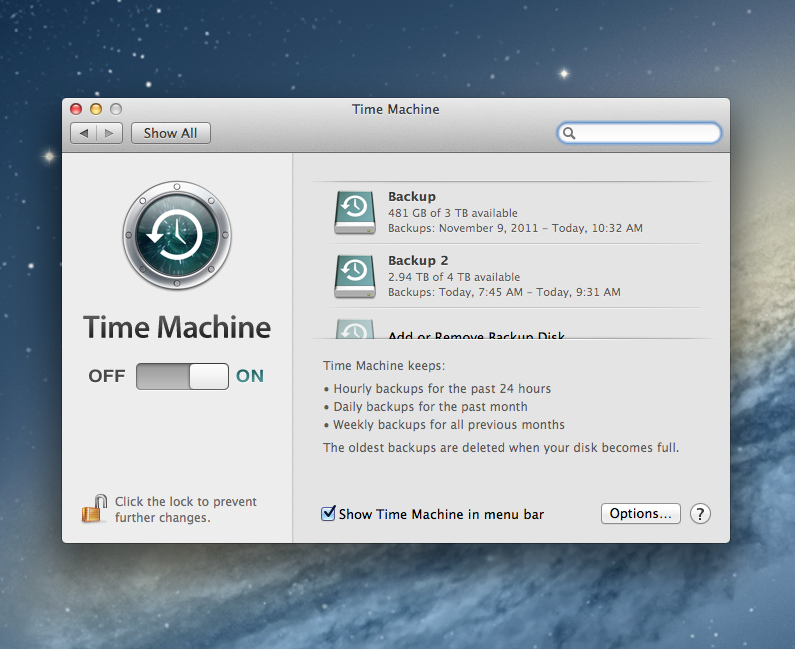This screenshot has width=795, height=649.
Task: Click the Time Machine window title bar
Action: pos(395,109)
